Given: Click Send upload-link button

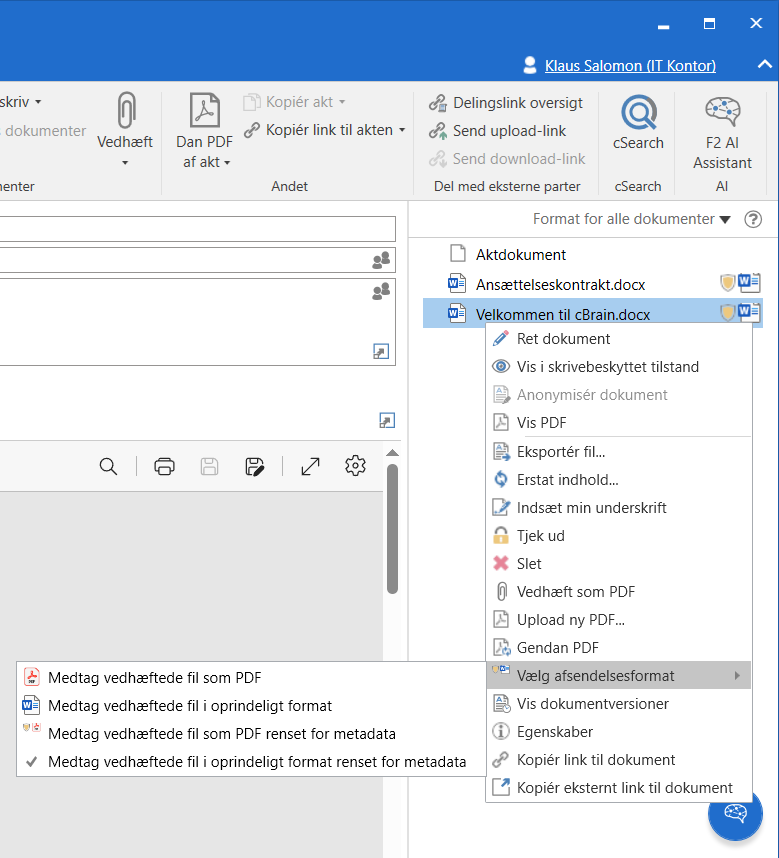Looking at the screenshot, I should (509, 131).
